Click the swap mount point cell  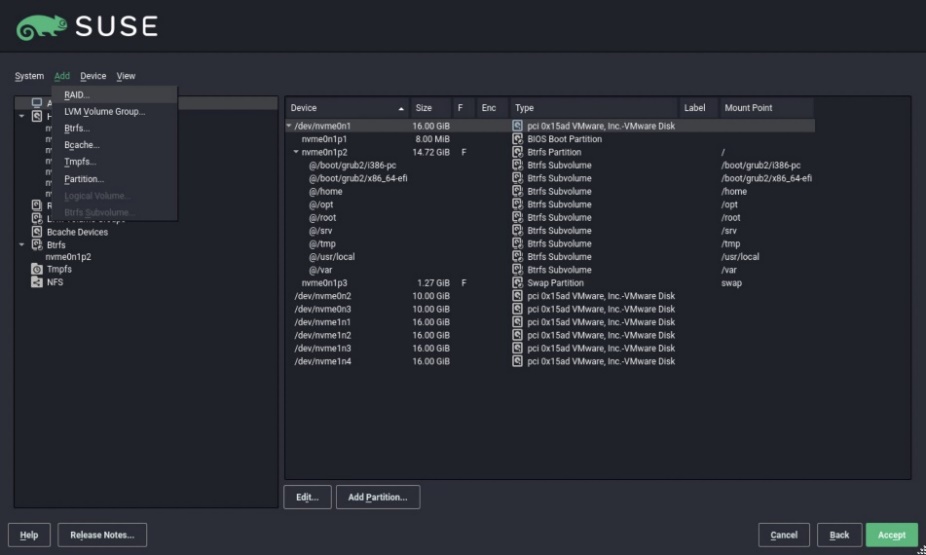click(x=731, y=283)
